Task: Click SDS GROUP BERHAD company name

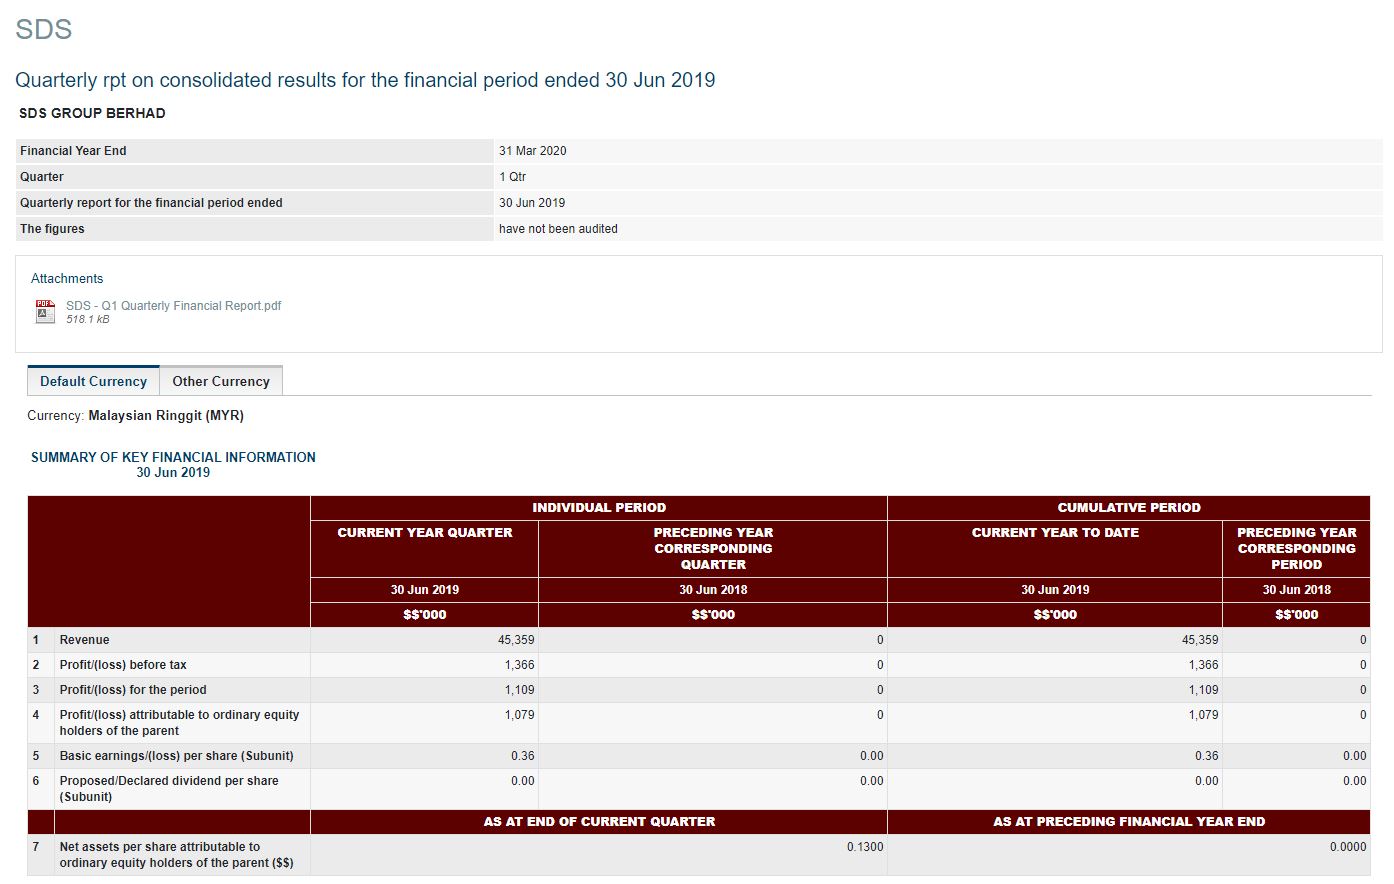Action: coord(92,113)
